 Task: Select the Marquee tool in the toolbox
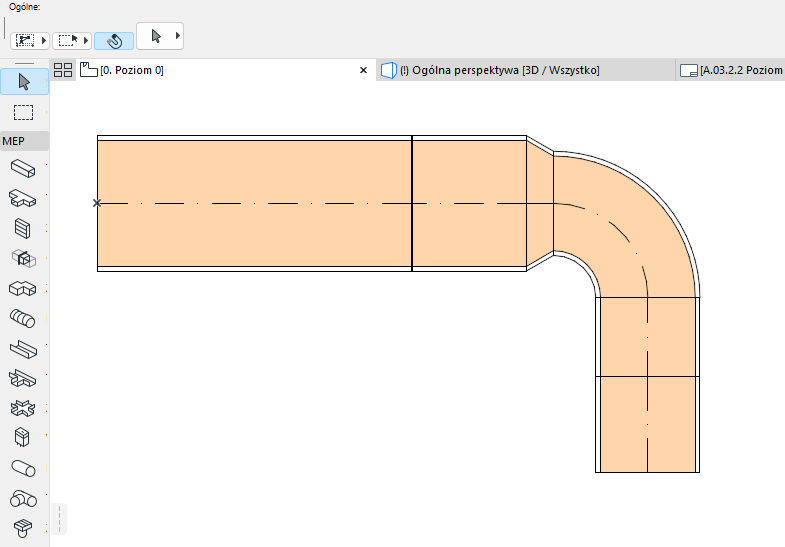(24, 112)
